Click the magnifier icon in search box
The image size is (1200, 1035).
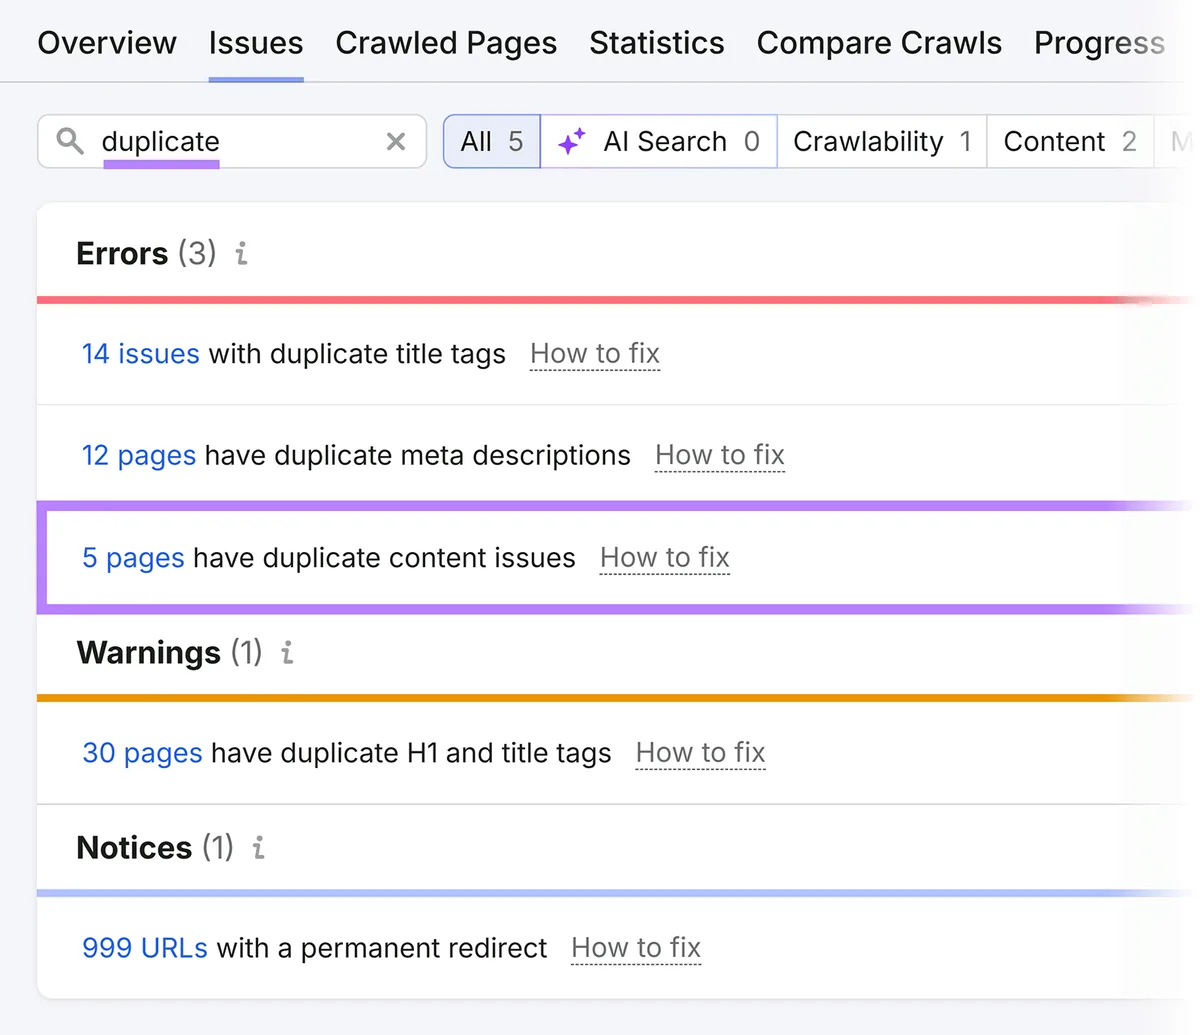click(70, 141)
